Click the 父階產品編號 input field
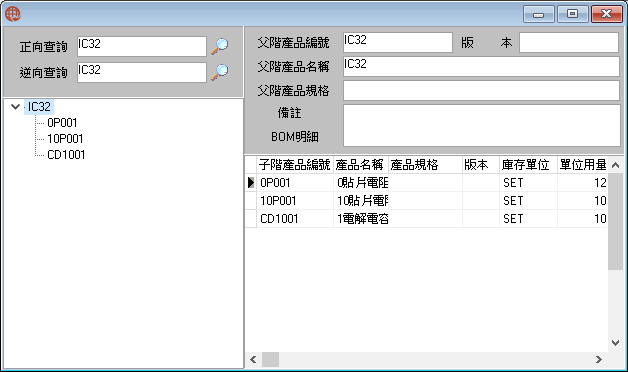This screenshot has width=628, height=372. [398, 42]
